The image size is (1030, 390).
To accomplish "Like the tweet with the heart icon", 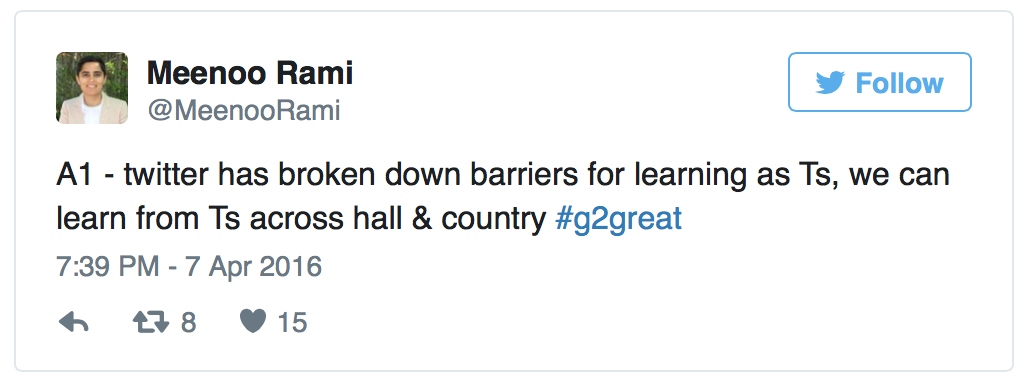I will (x=253, y=322).
